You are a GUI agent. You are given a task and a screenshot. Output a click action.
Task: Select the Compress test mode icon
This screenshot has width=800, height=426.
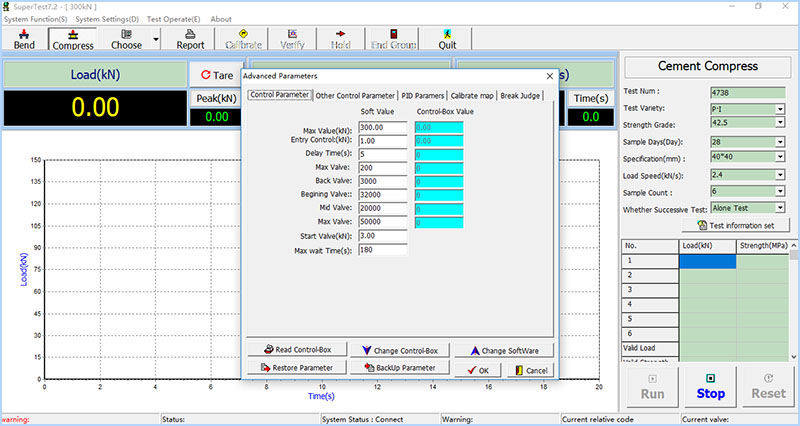tap(72, 38)
